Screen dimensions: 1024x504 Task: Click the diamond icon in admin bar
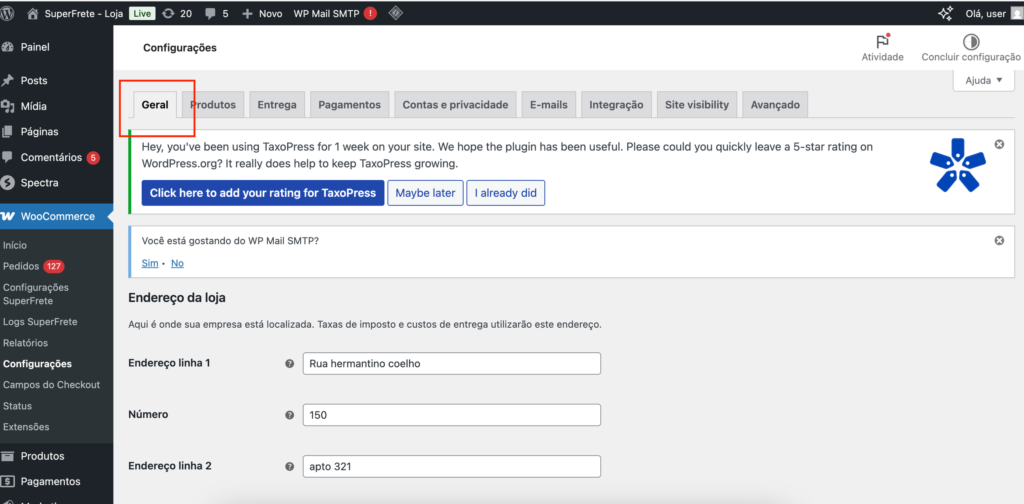395,12
